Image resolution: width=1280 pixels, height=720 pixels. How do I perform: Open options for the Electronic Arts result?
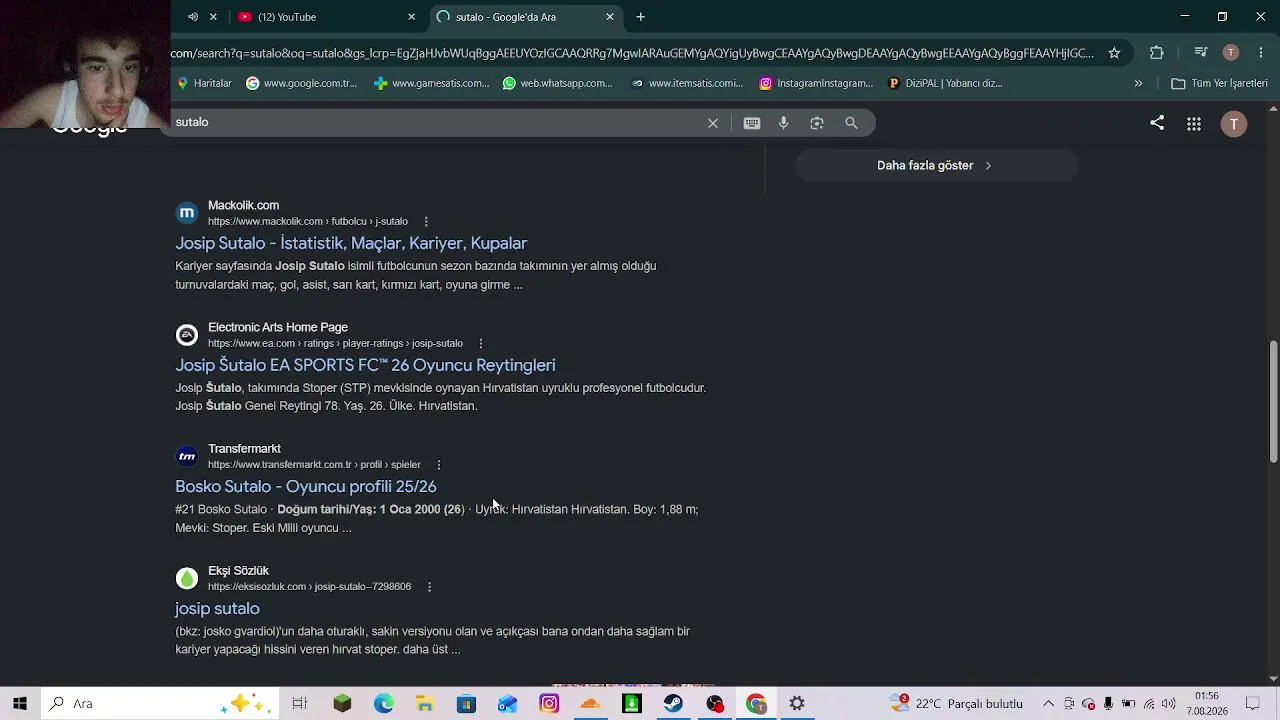(481, 343)
